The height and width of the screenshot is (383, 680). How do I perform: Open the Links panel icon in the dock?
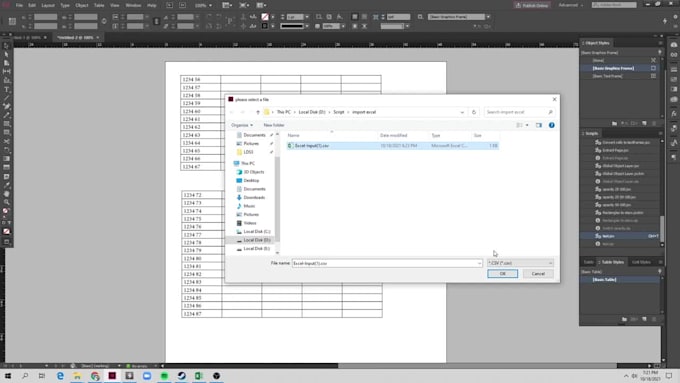click(673, 55)
